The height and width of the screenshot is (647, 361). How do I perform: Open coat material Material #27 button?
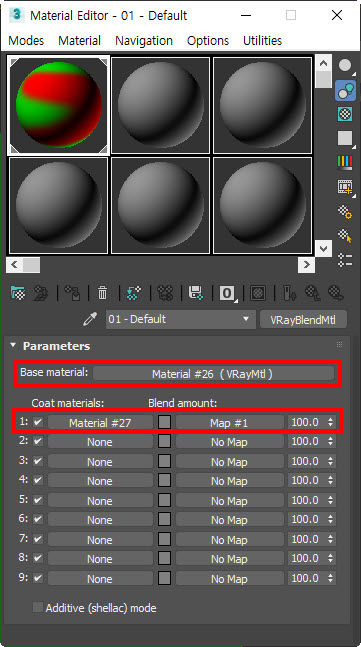pos(100,422)
